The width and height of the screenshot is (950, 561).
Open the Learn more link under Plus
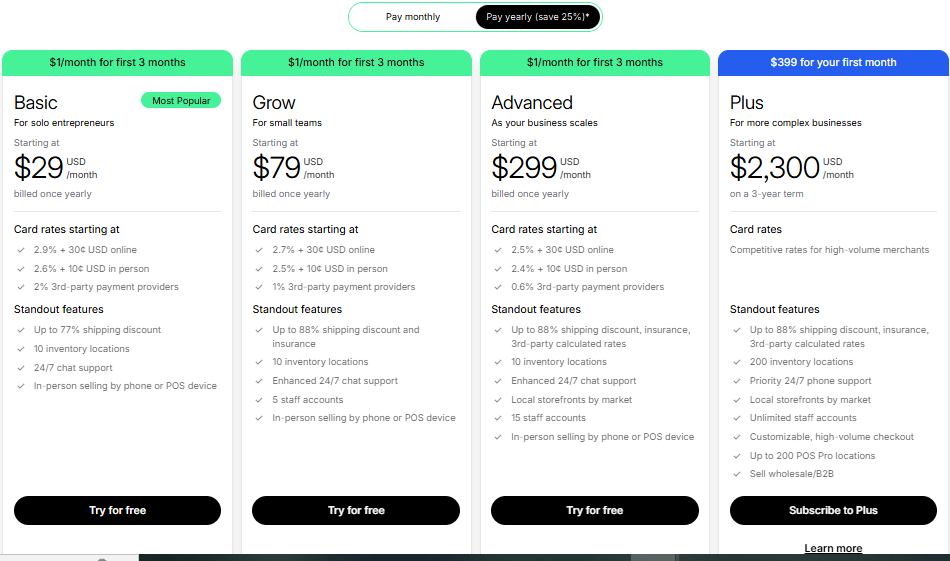coord(833,548)
